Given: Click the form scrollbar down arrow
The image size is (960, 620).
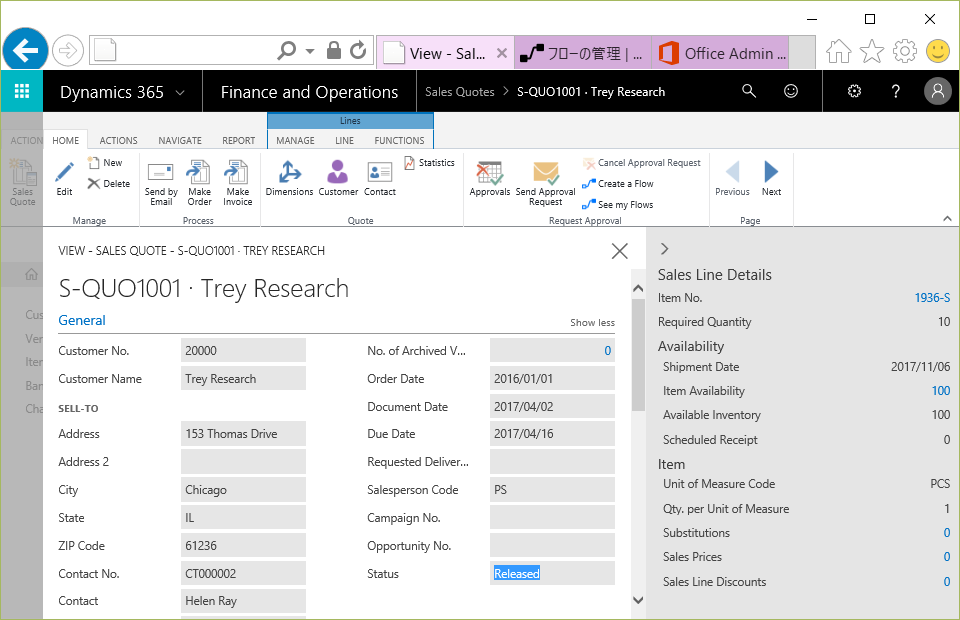Looking at the screenshot, I should [638, 600].
